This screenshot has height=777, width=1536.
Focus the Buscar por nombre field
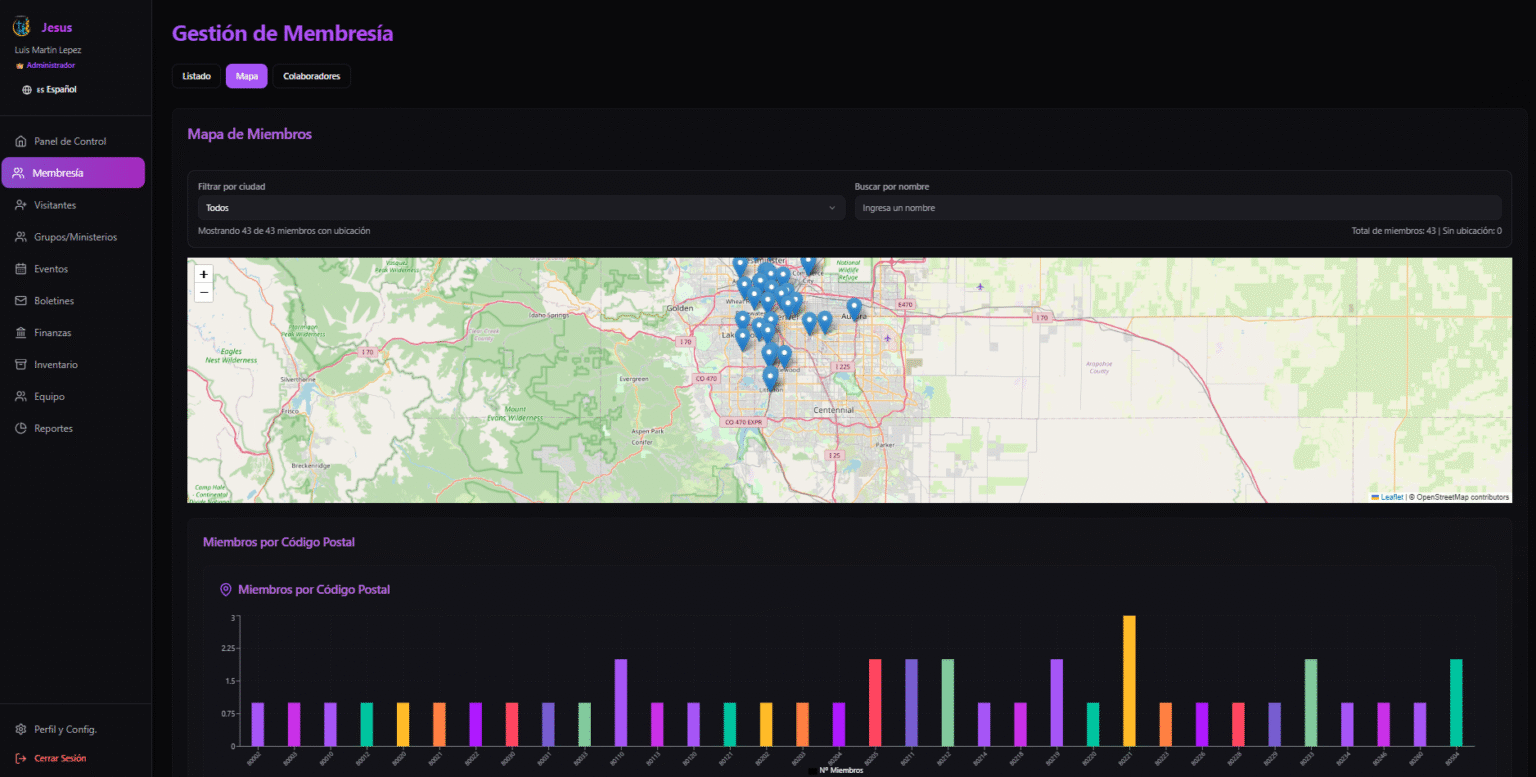tap(1177, 208)
